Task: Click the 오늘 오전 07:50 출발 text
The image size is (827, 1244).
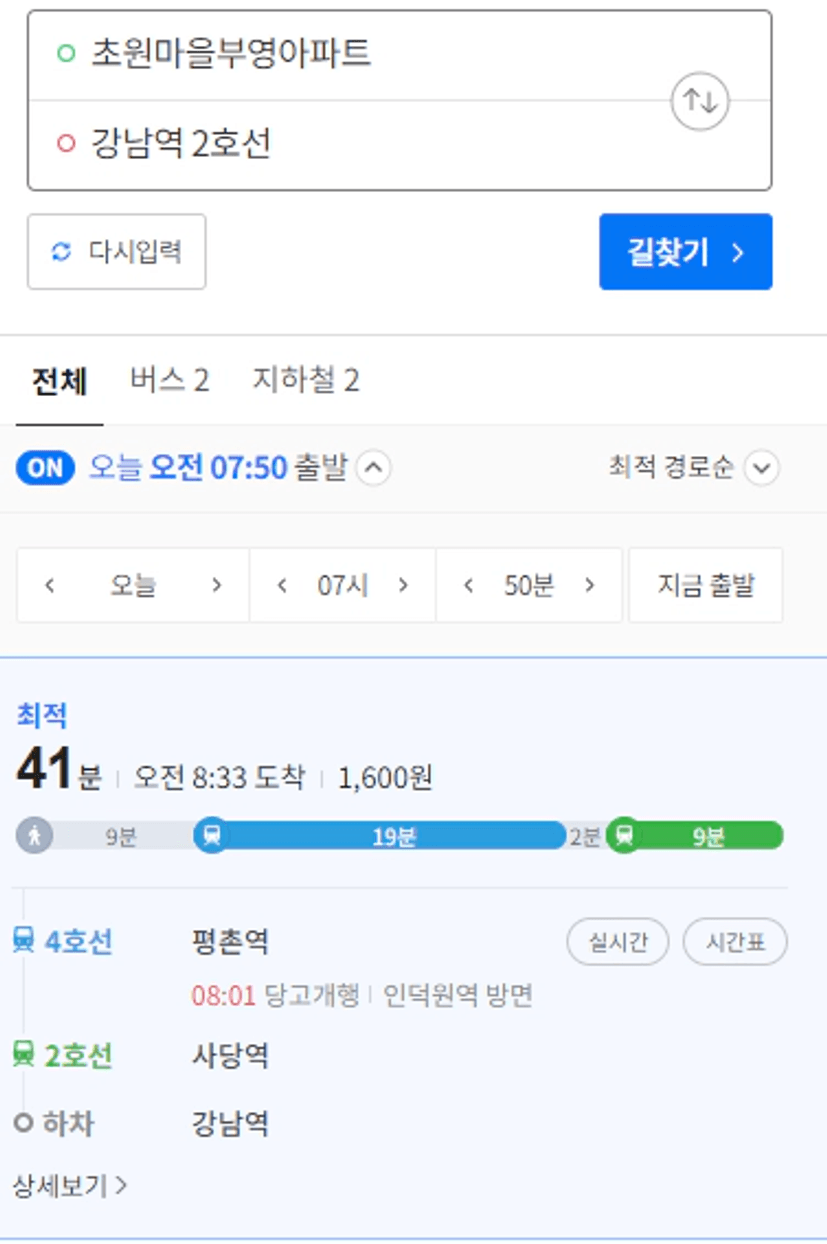Action: pyautogui.click(x=218, y=468)
